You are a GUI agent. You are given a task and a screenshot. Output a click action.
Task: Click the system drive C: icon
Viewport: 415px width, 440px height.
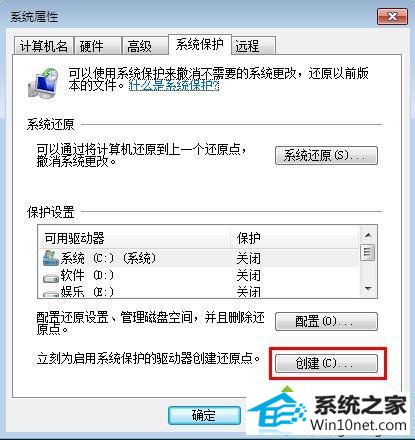pyautogui.click(x=51, y=258)
